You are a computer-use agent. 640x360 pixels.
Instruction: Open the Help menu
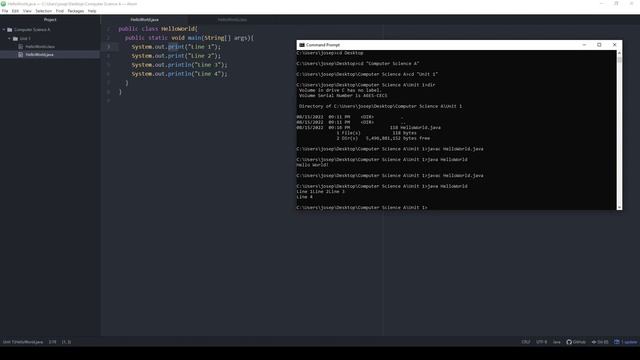tap(92, 11)
